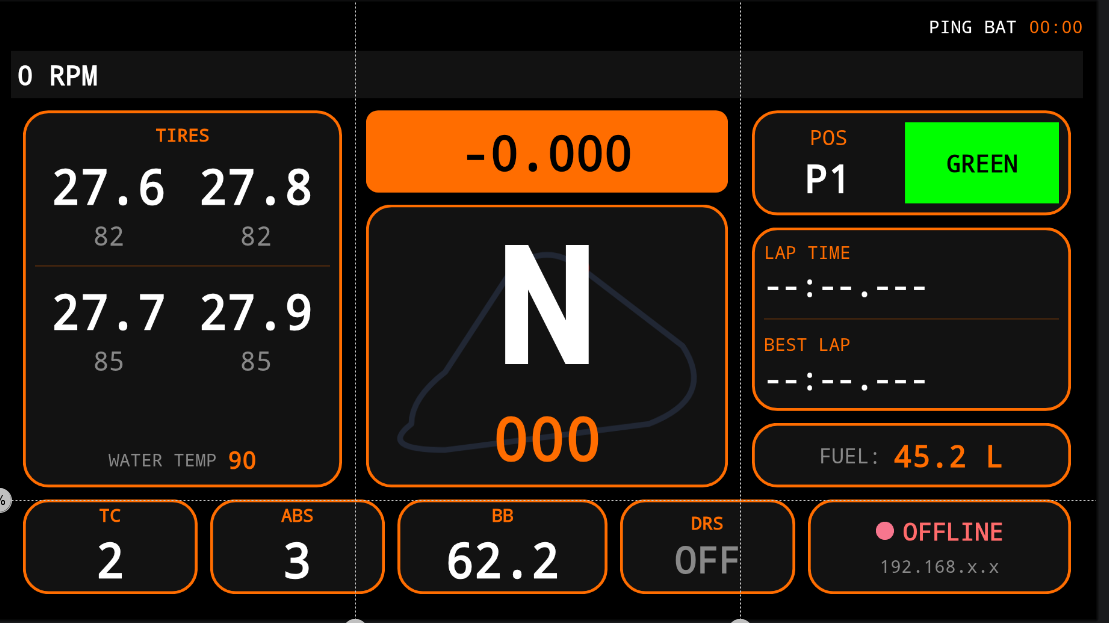Click the gear indicator N

(546, 304)
